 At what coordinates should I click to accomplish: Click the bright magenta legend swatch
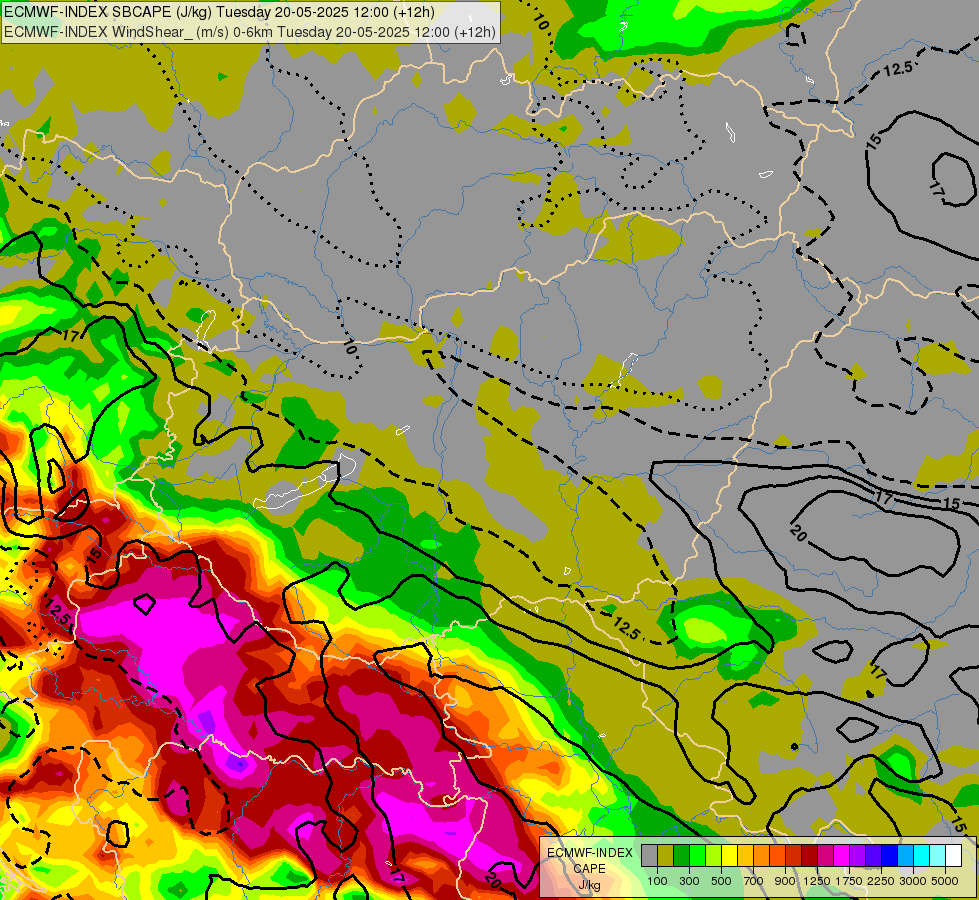click(x=842, y=856)
